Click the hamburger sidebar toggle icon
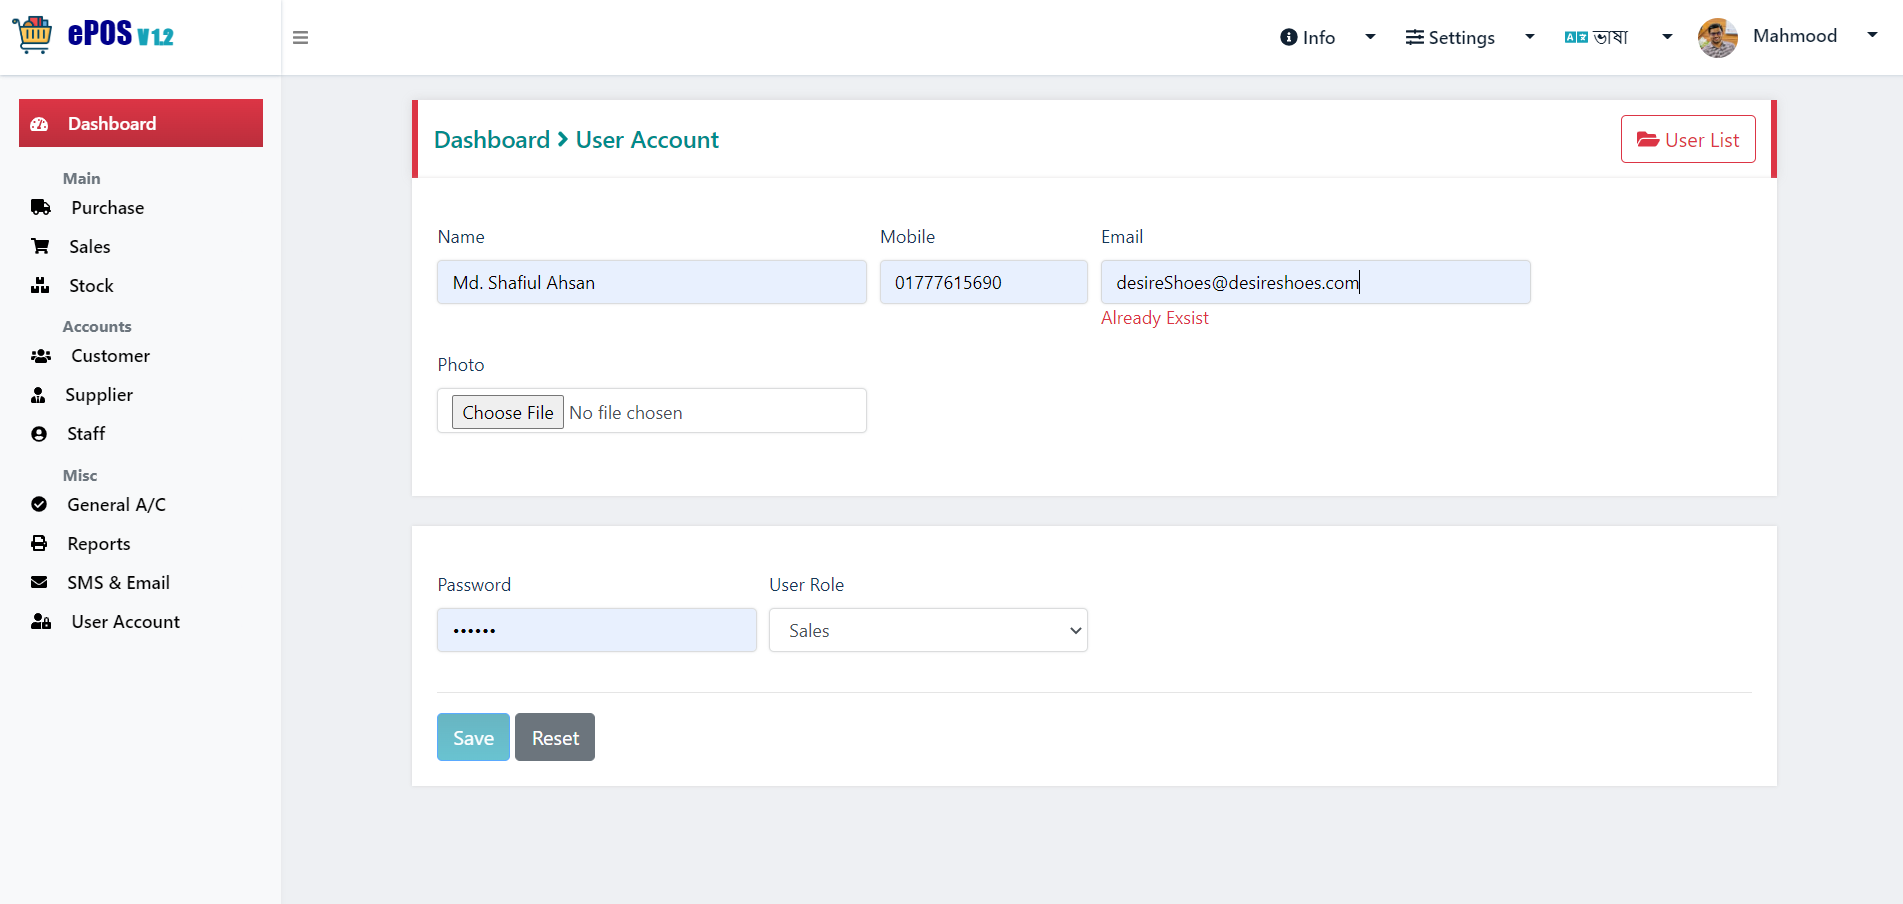The height and width of the screenshot is (904, 1903). coord(300,38)
